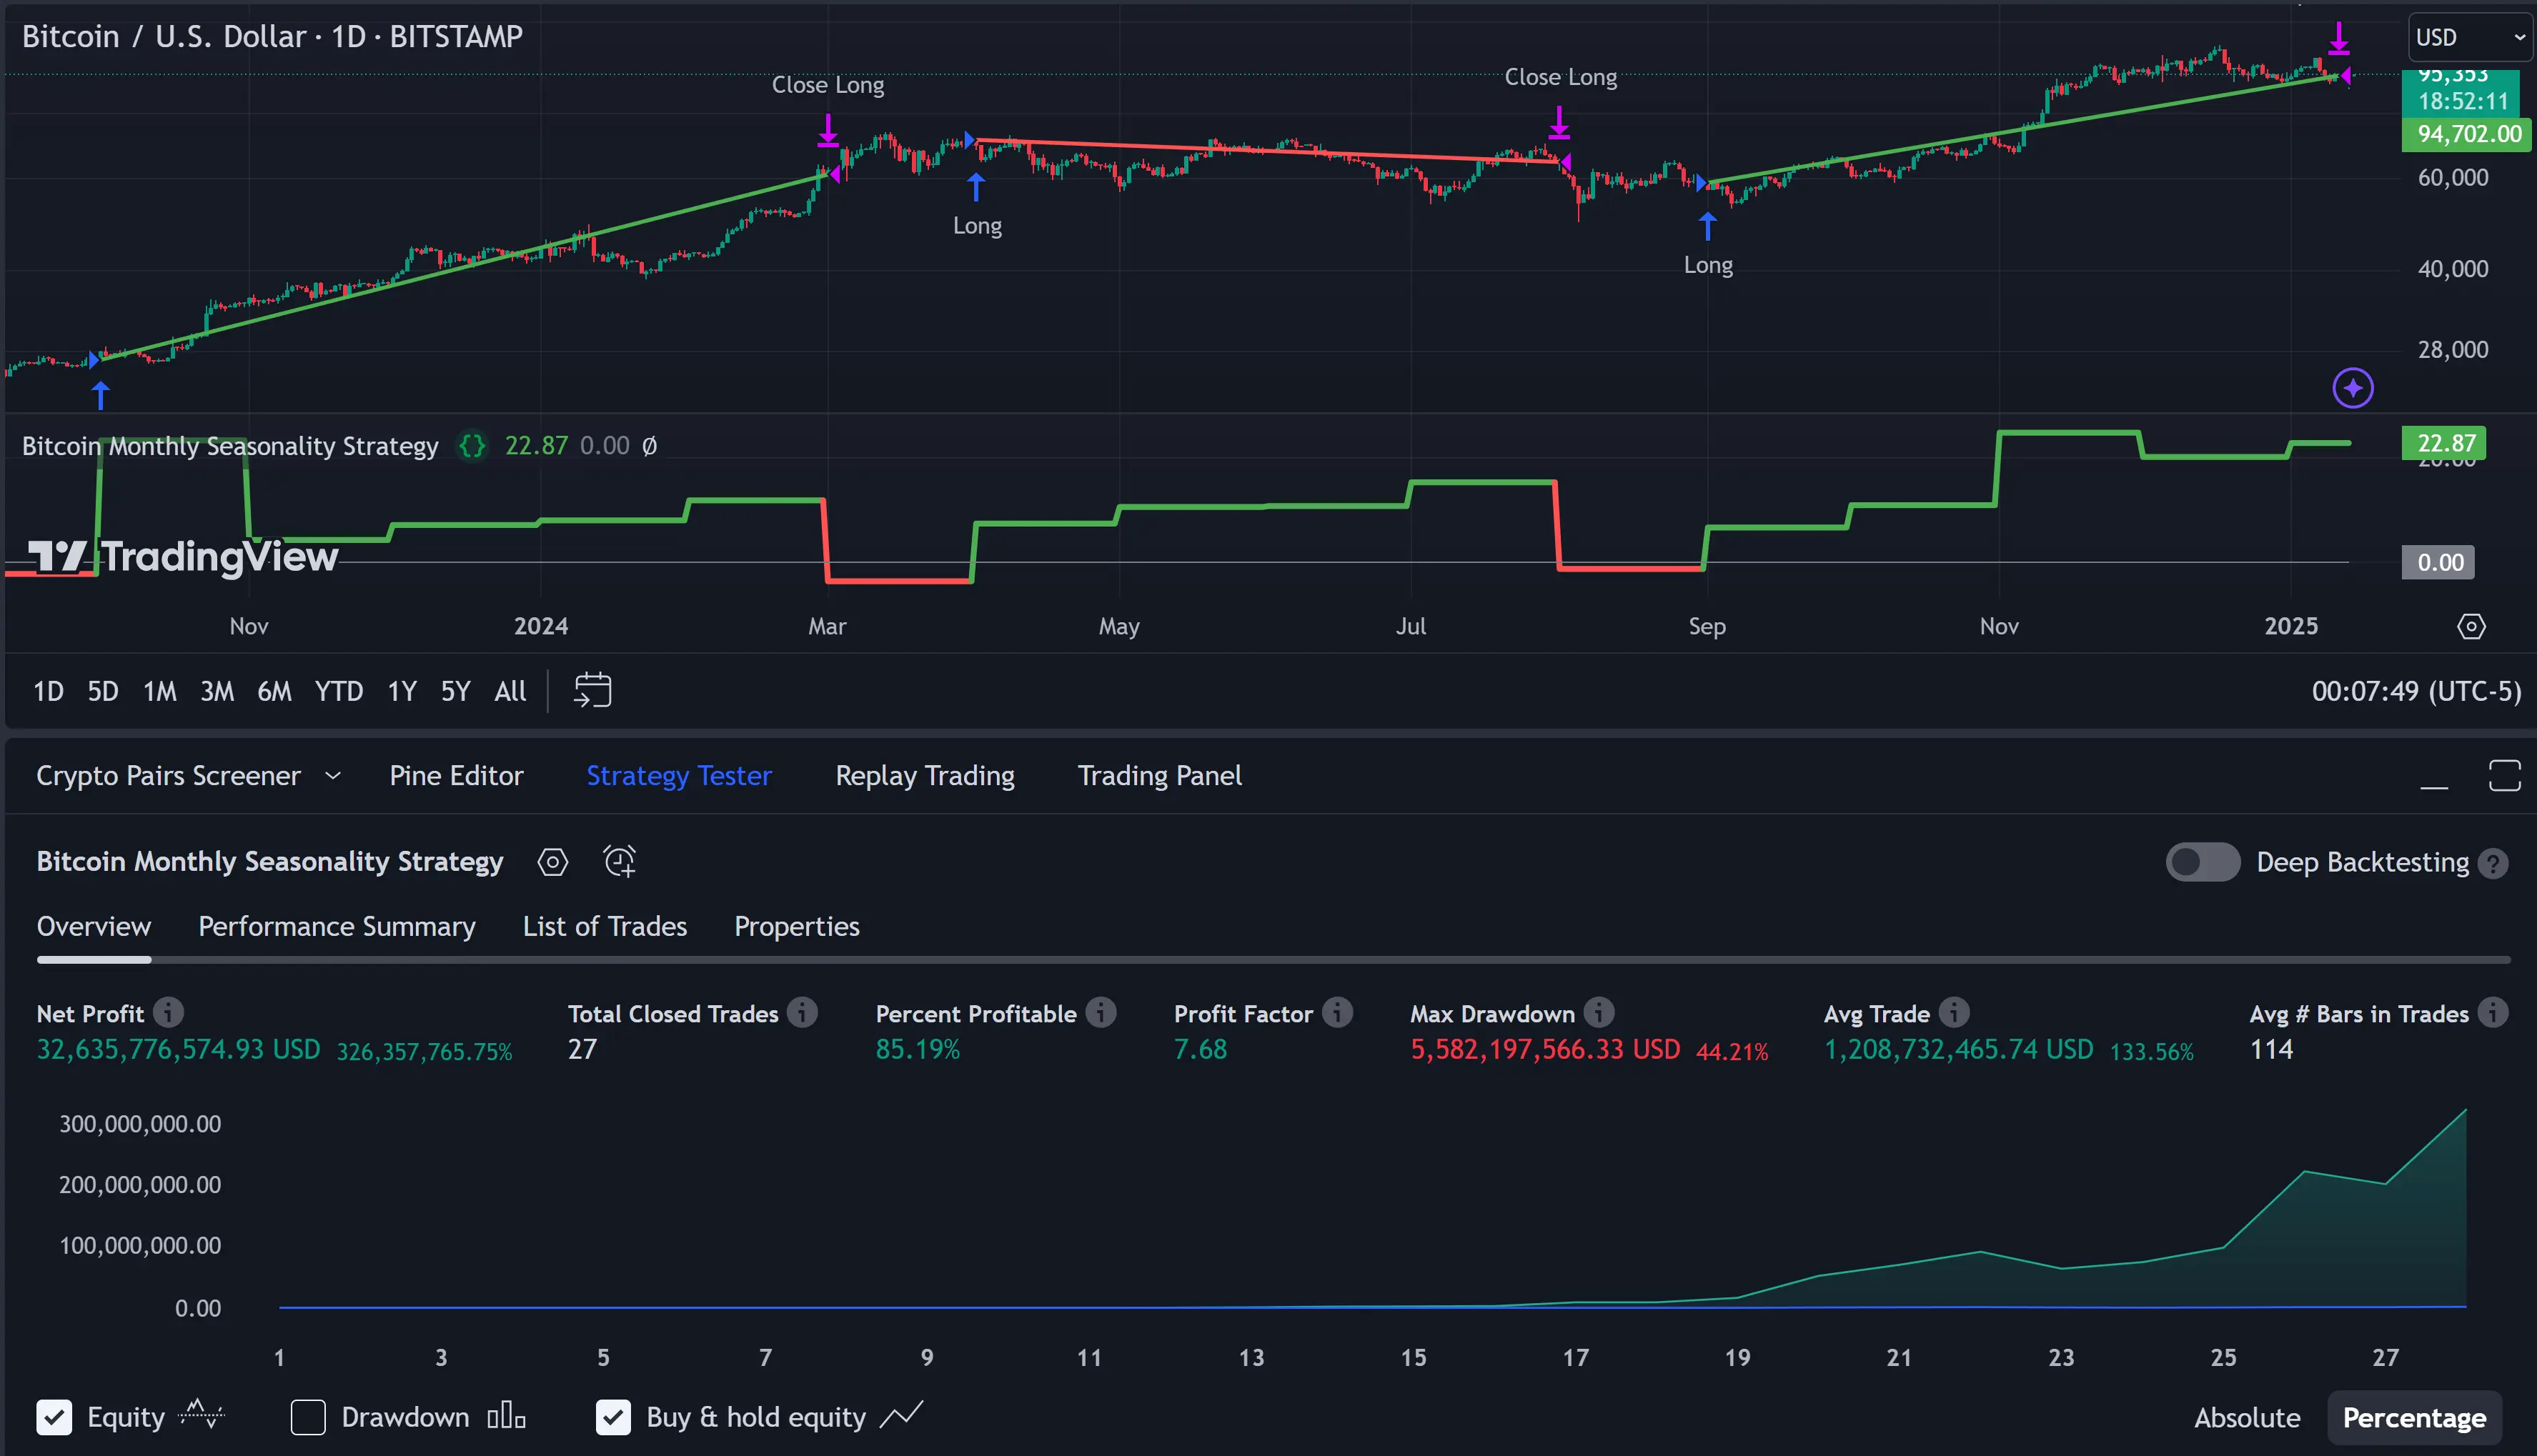Switch to the Performance Summary tab
This screenshot has width=2537, height=1456.
pos(336,927)
